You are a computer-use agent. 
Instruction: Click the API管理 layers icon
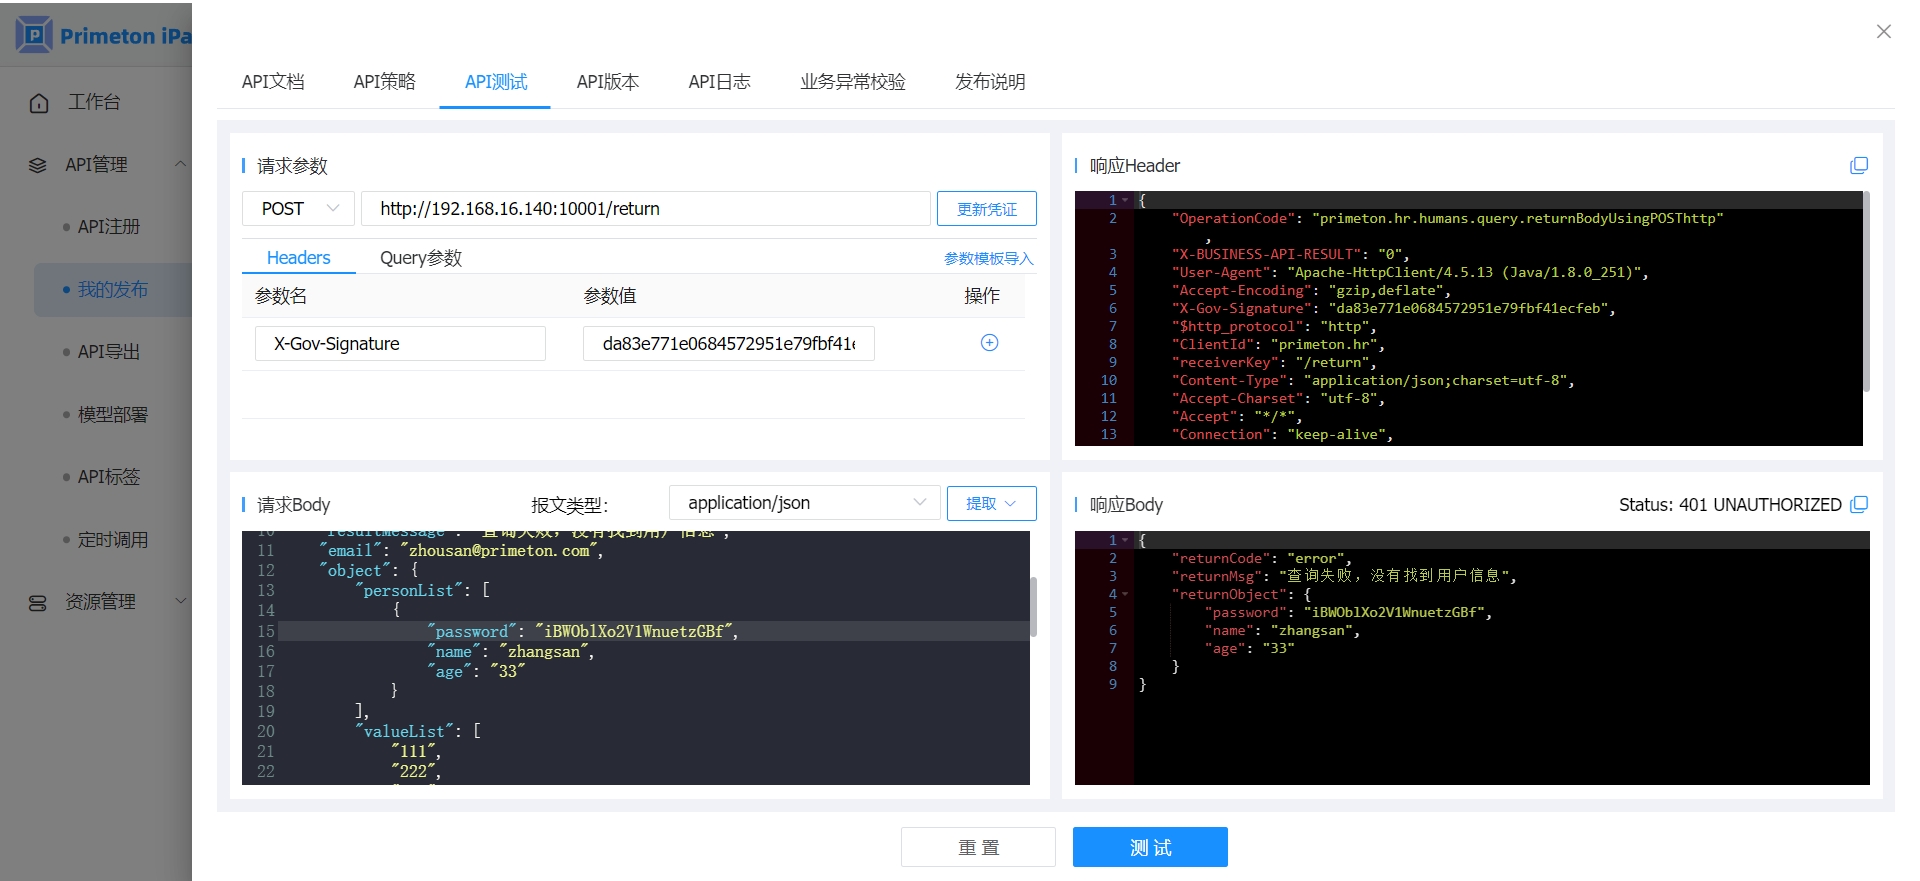38,165
